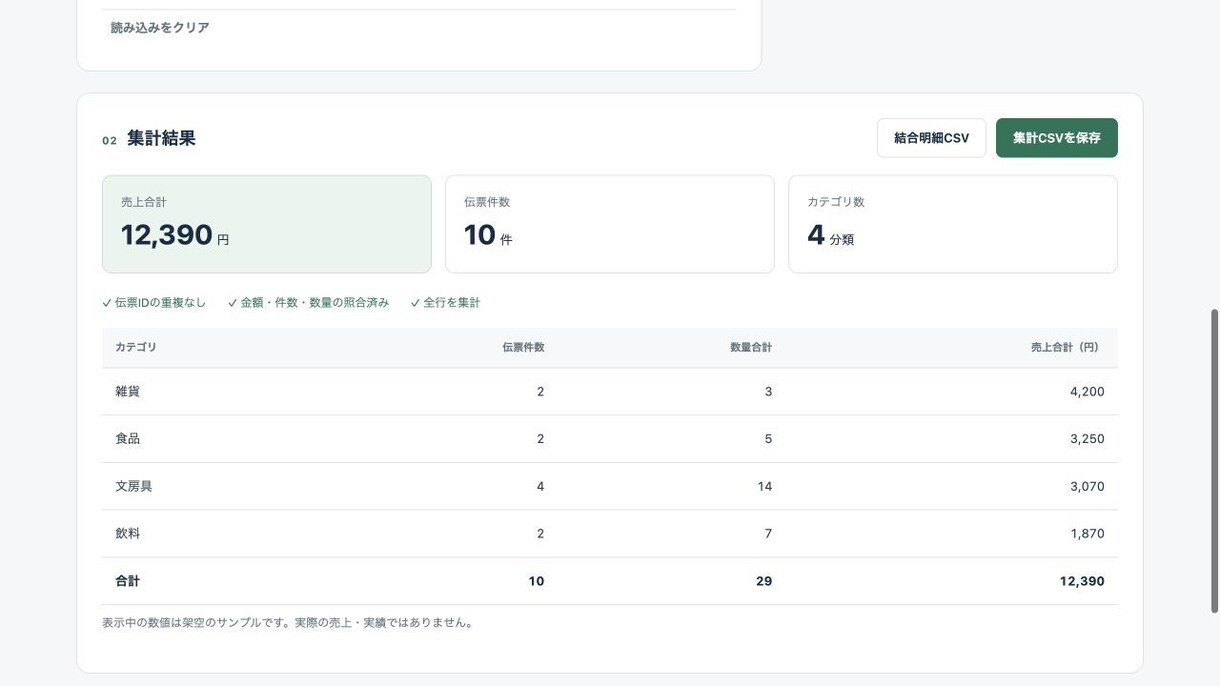Viewport: 1220px width, 686px height.
Task: Click the 合計 total row label
Action: point(128,581)
